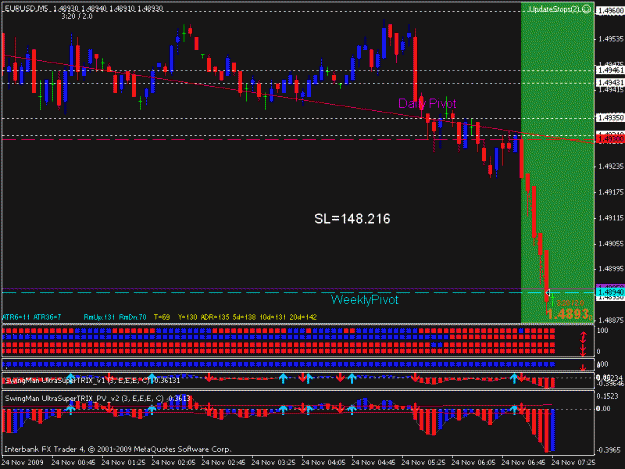Click the 1.48875 price axis value
The width and height of the screenshot is (625, 469).
point(611,320)
